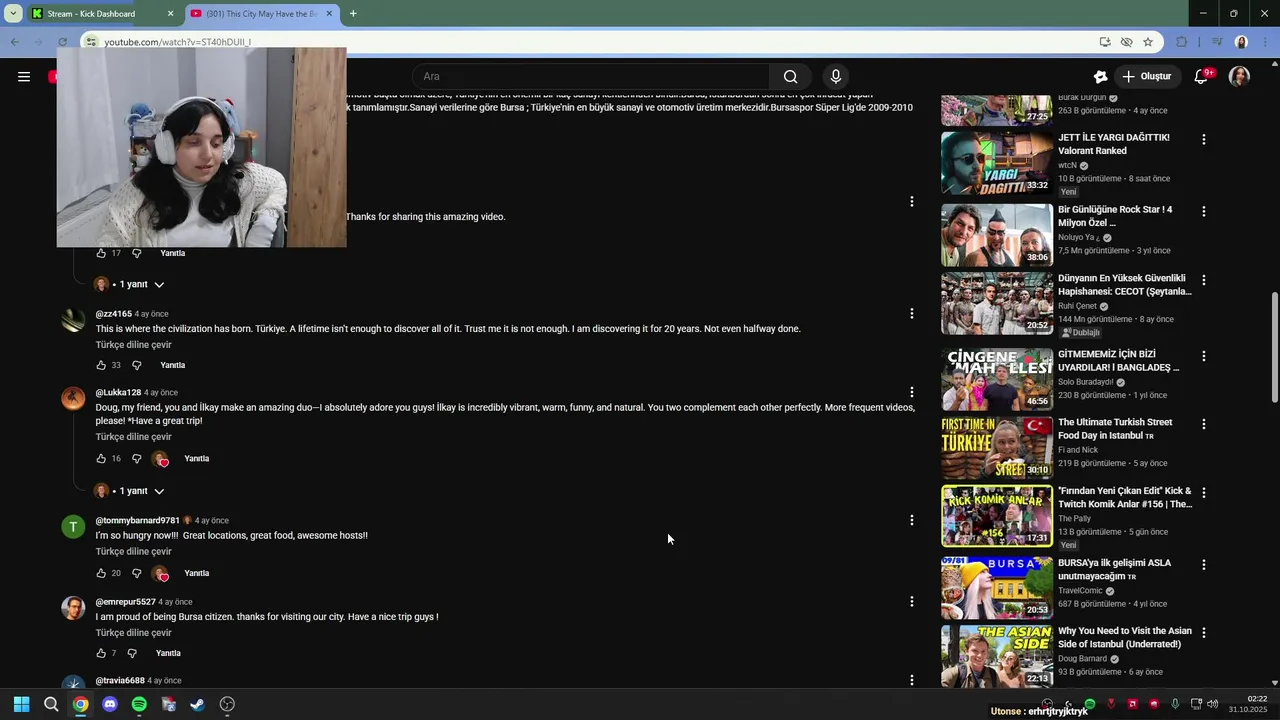1280x720 pixels.
Task: Translate tommybarnard9781's comment to Turkish
Action: [x=134, y=552]
